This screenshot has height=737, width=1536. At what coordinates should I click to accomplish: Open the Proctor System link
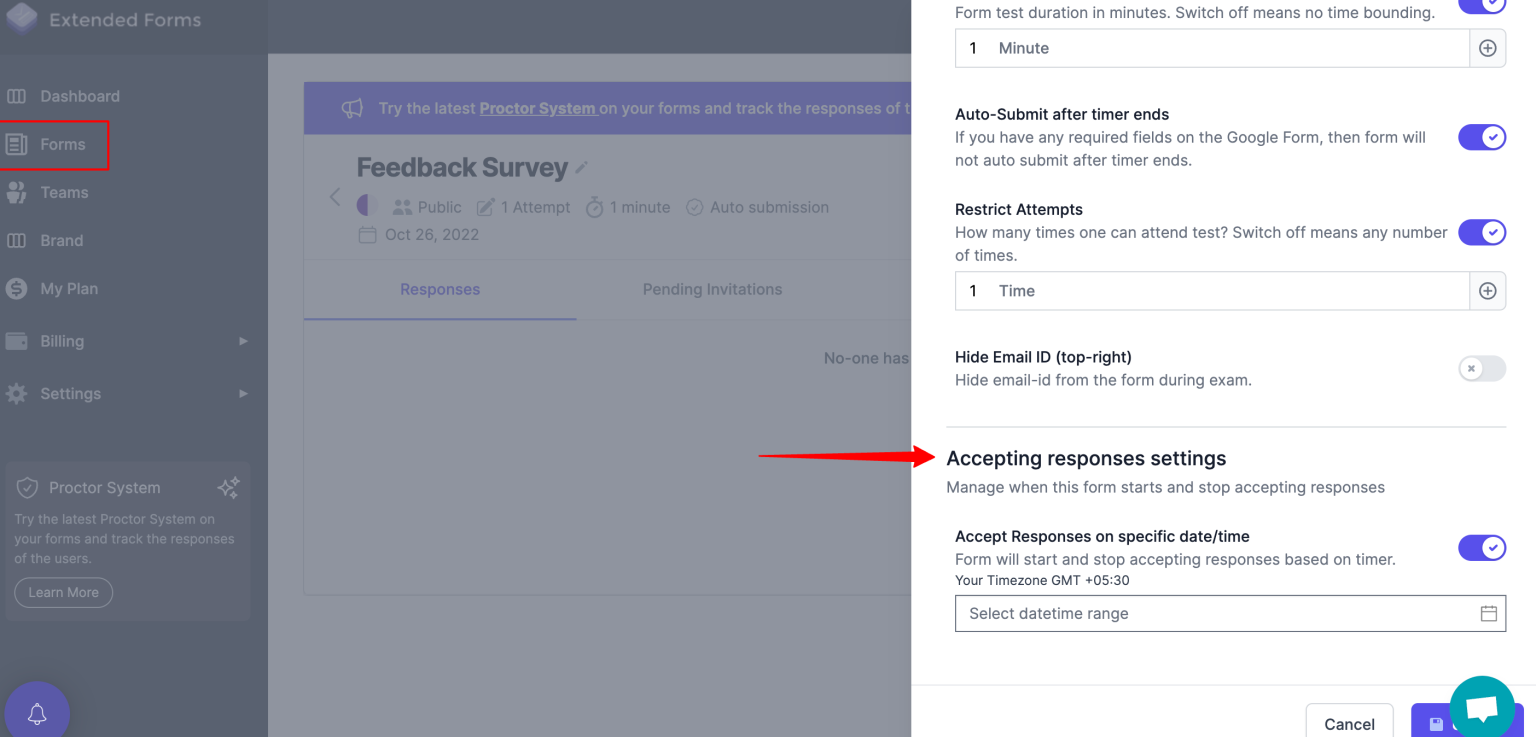tap(538, 108)
